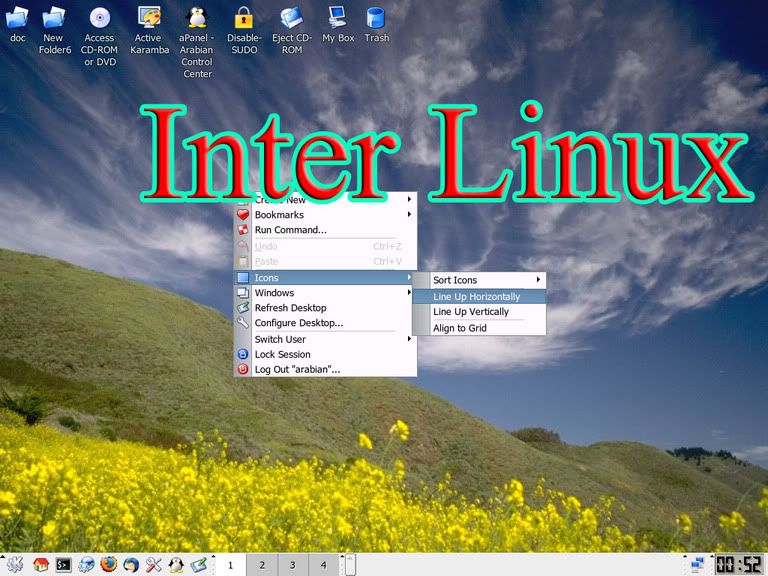The width and height of the screenshot is (768, 576).
Task: Select Line Up Vertically
Action: [479, 312]
